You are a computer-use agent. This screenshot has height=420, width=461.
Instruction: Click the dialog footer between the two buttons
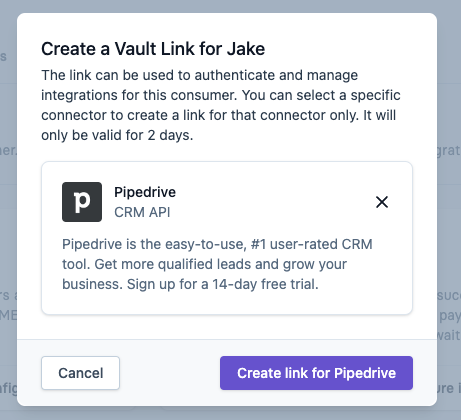(170, 373)
